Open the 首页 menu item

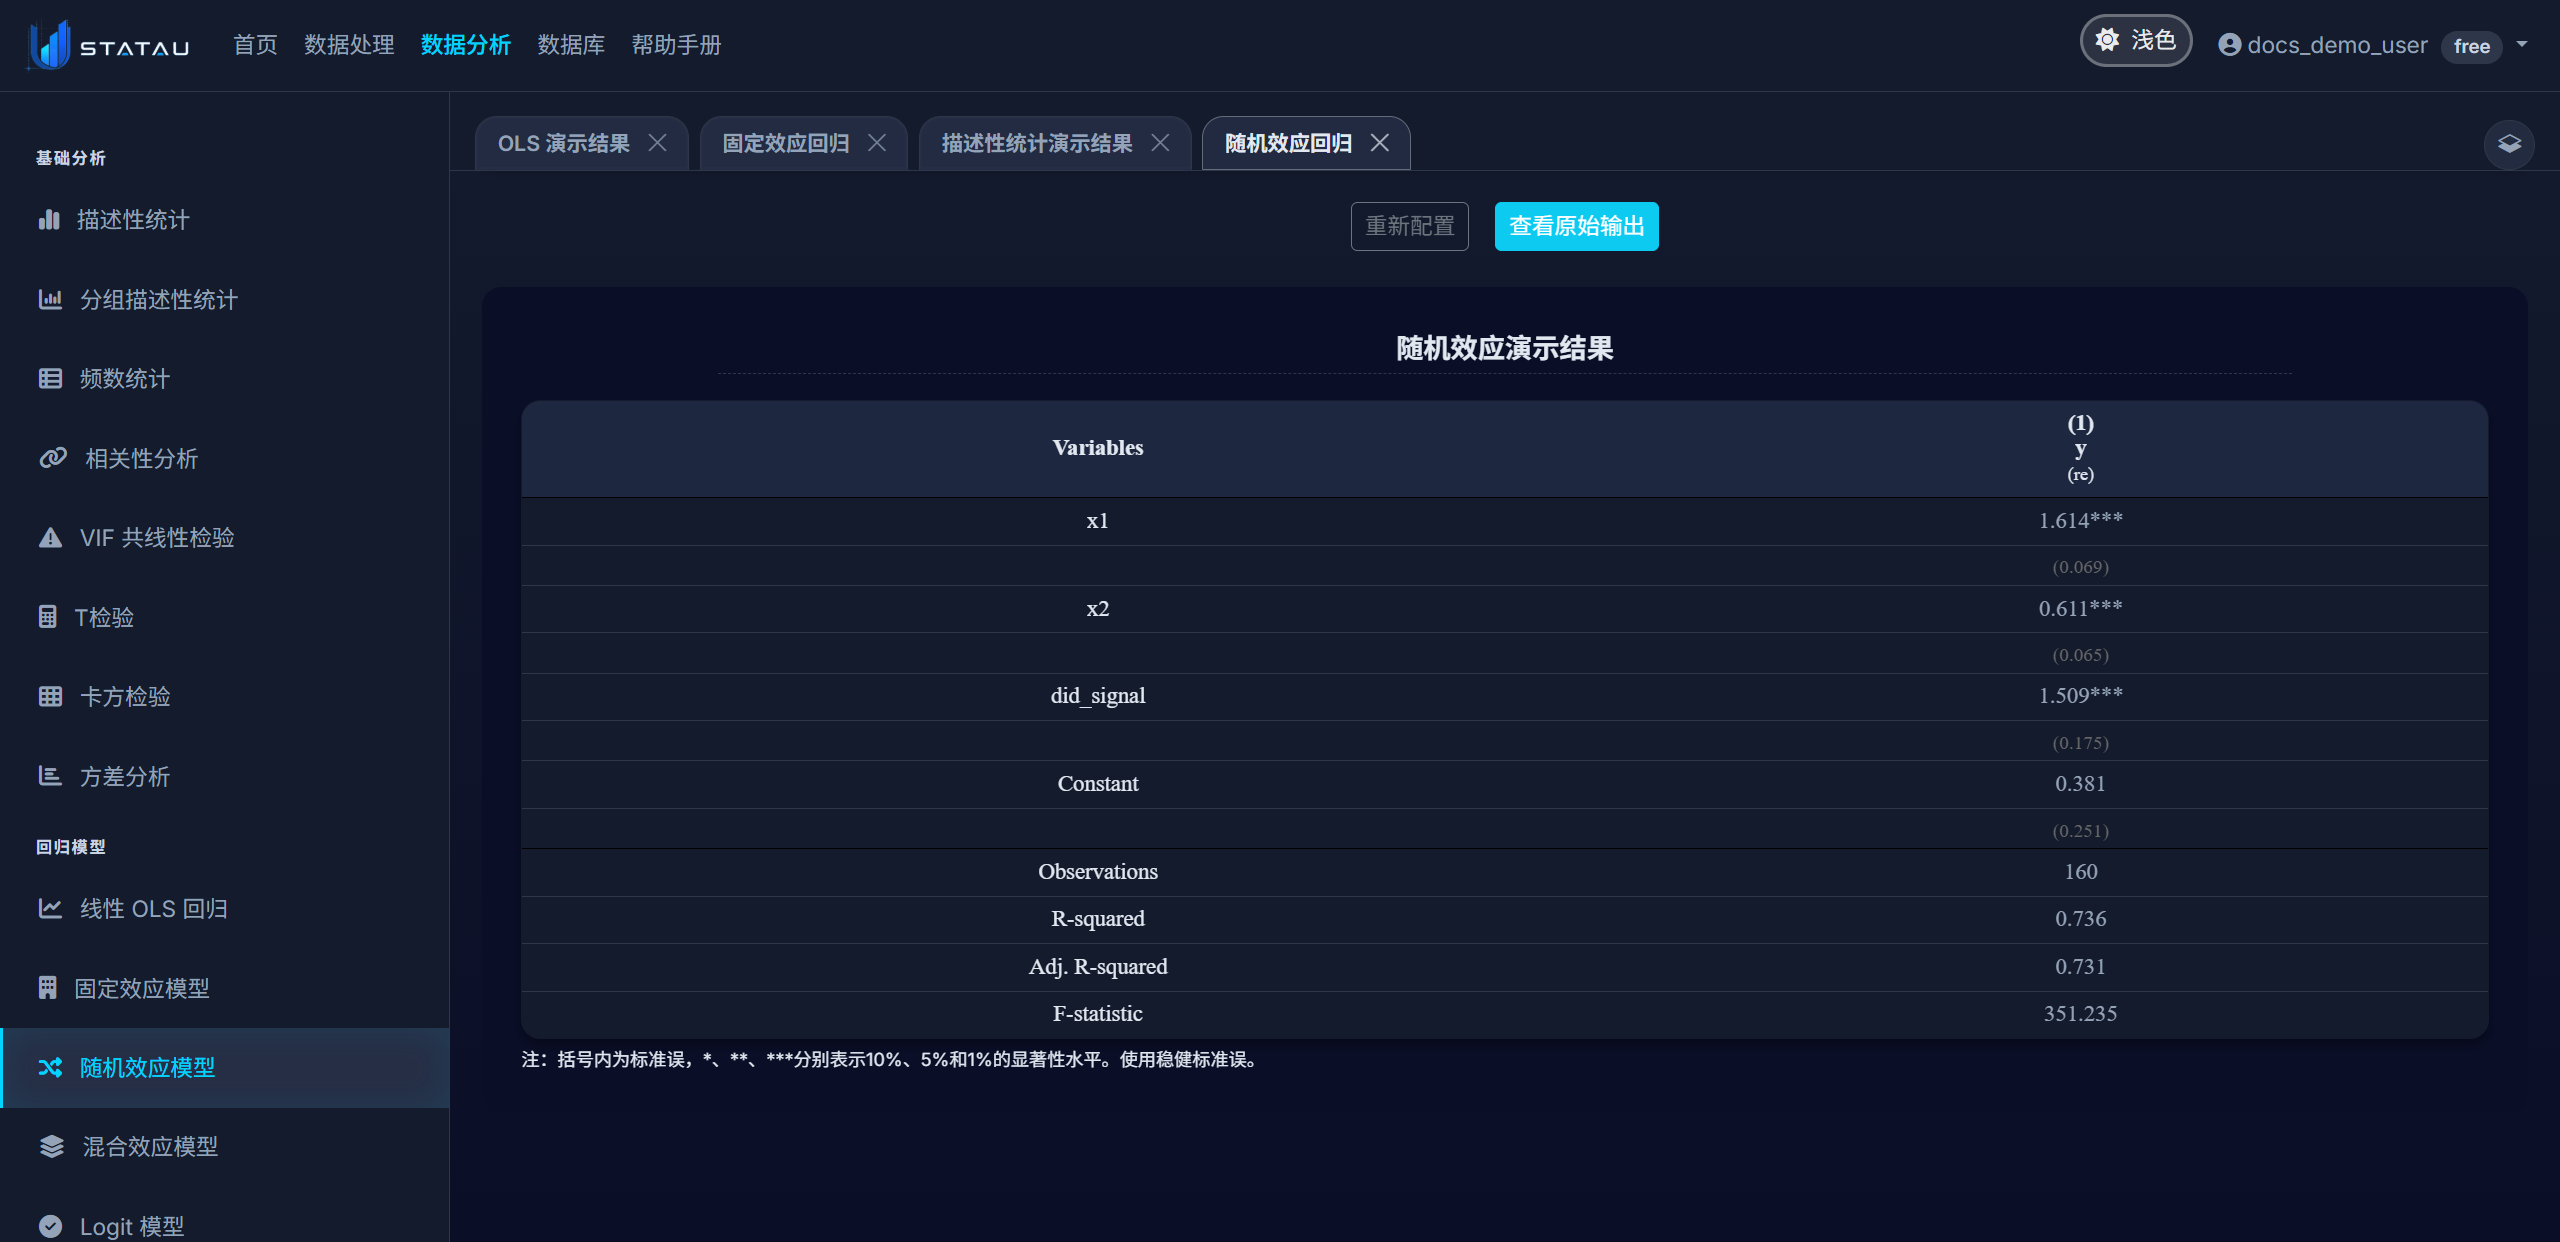click(255, 45)
